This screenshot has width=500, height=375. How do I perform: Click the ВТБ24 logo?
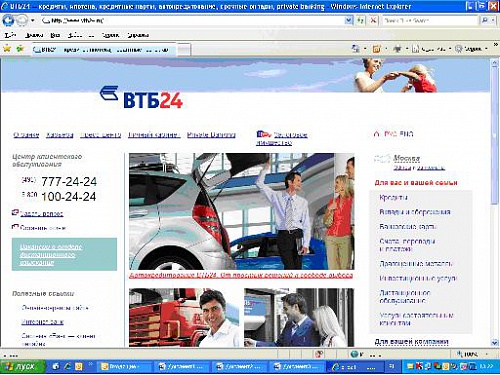(x=141, y=97)
